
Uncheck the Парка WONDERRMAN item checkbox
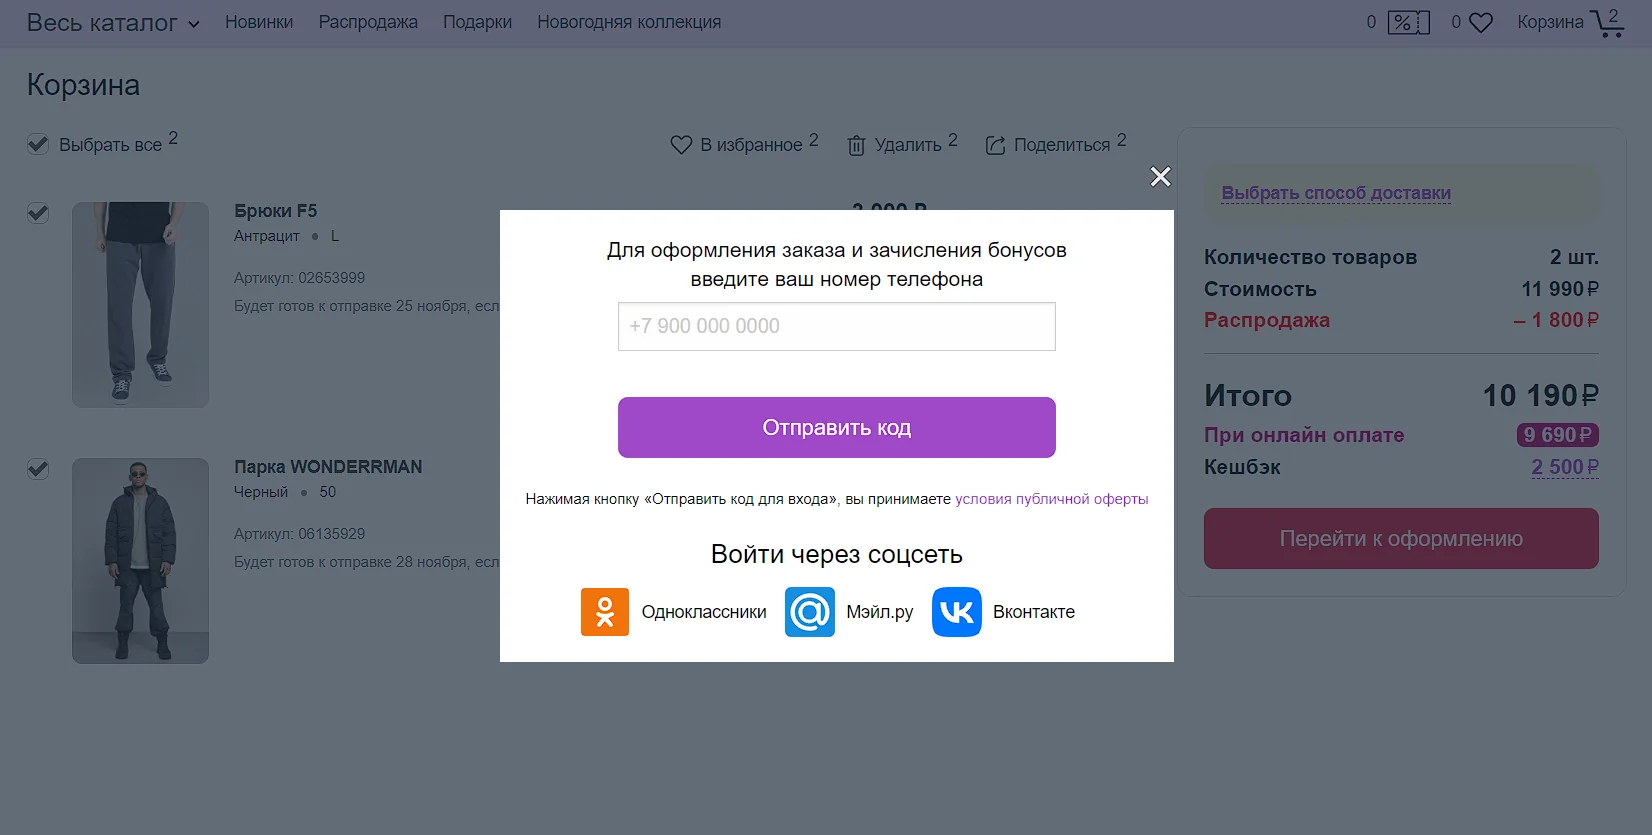tap(38, 469)
